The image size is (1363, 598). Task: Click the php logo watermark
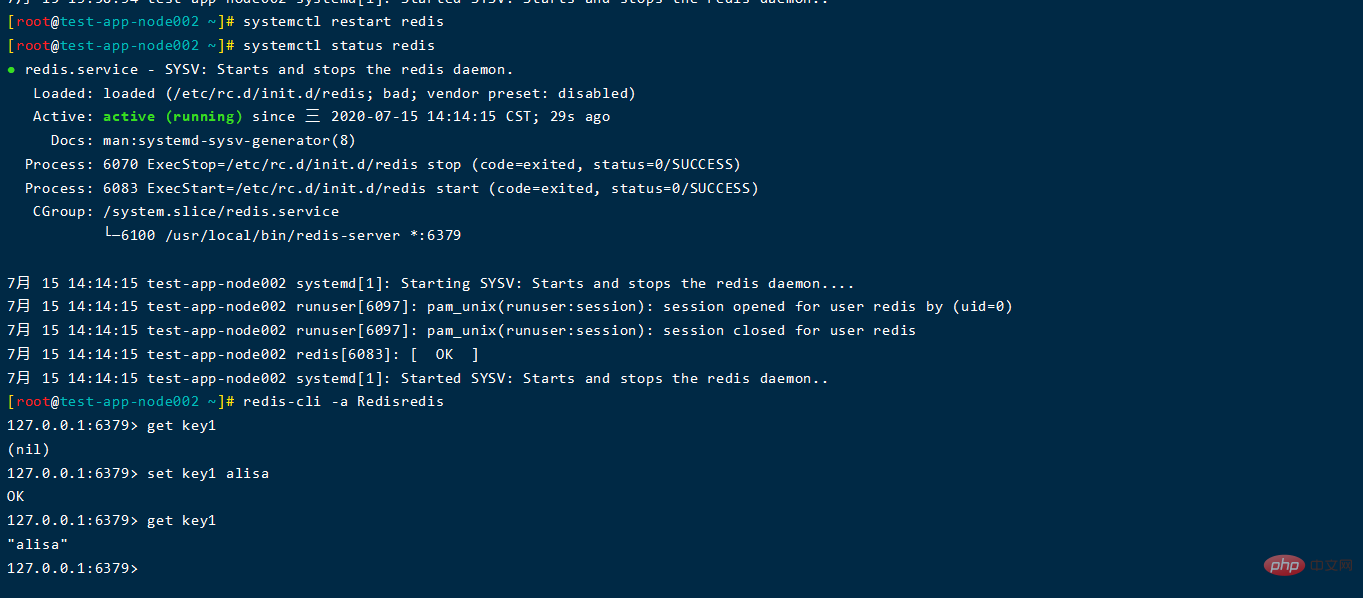tap(1283, 565)
